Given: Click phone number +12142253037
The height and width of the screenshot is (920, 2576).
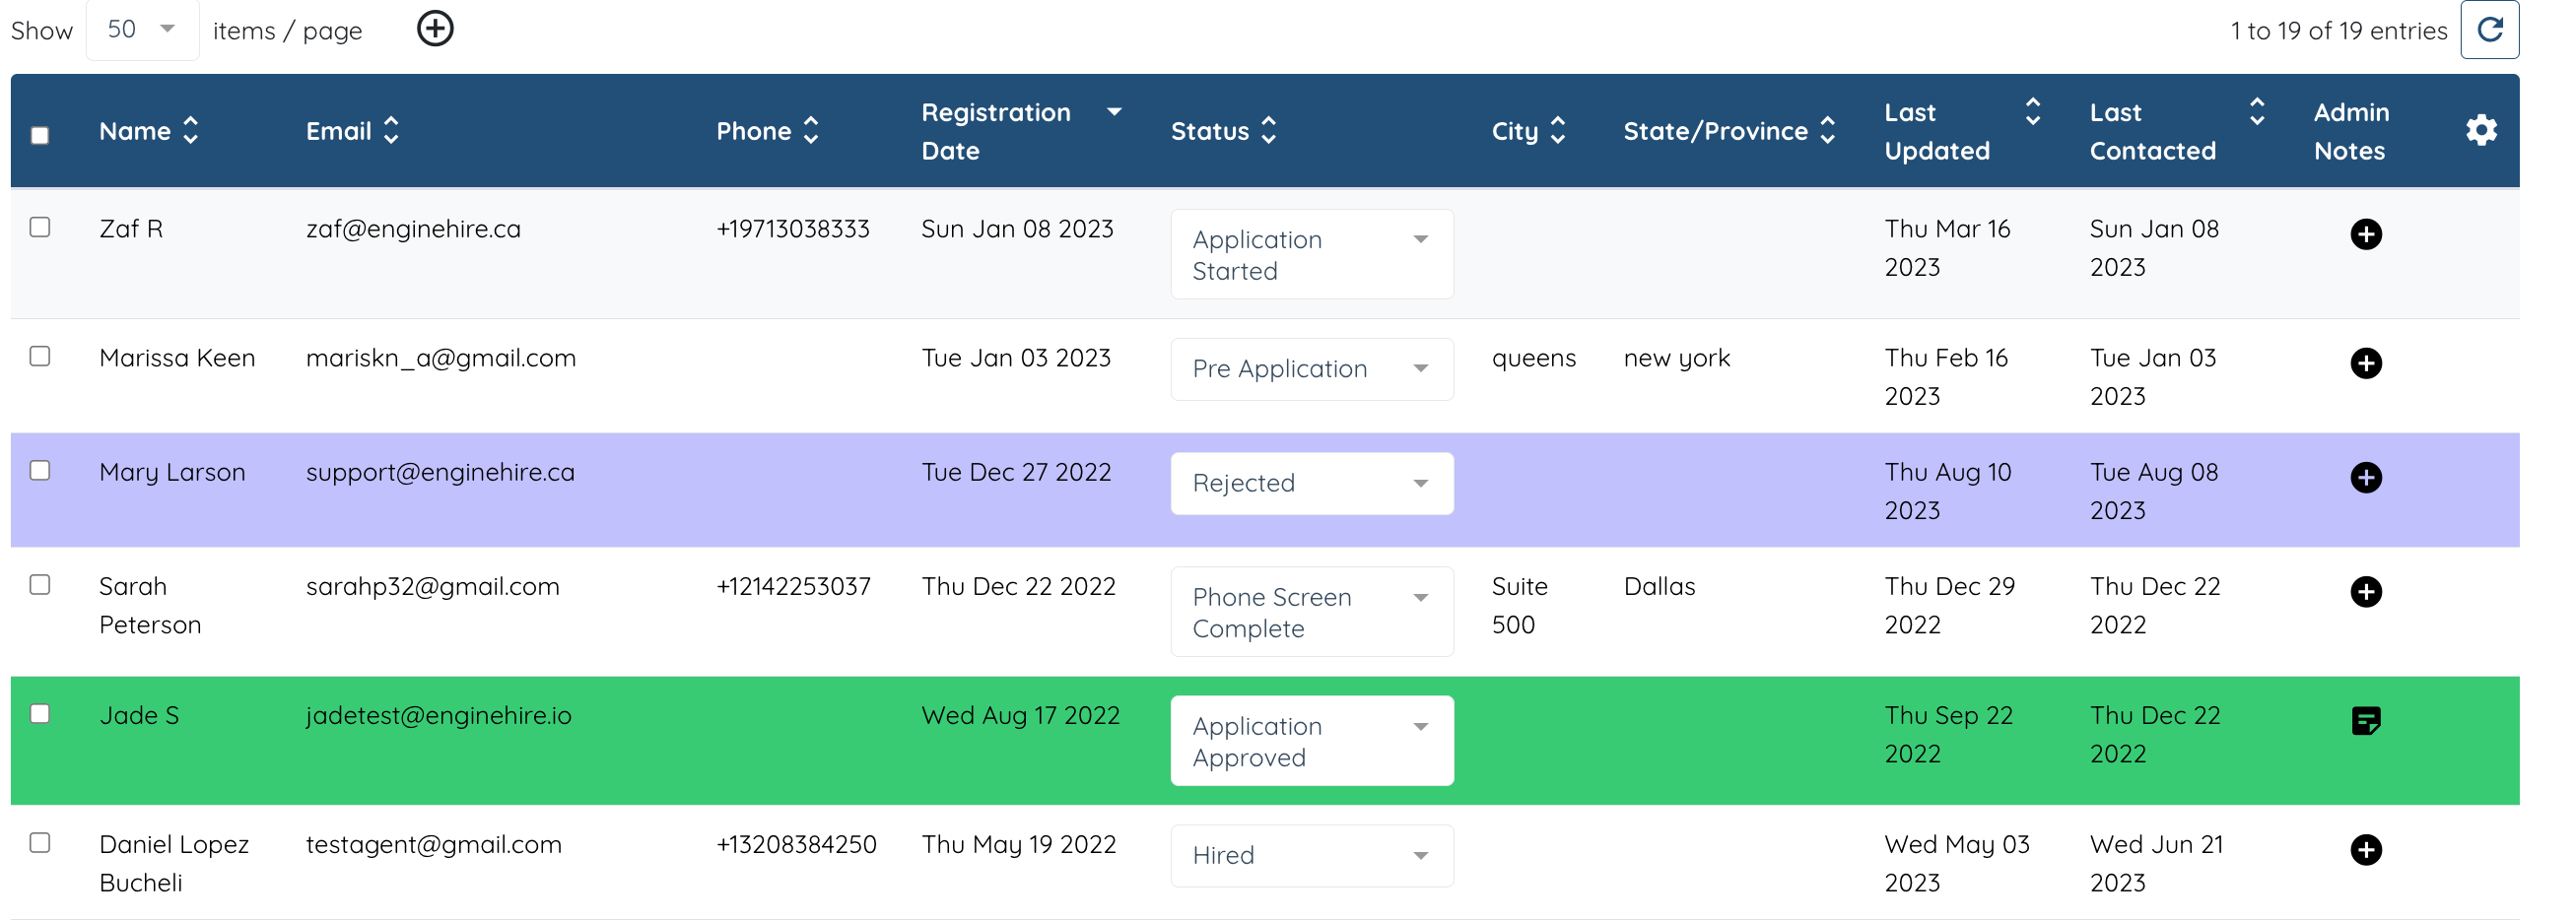Looking at the screenshot, I should [x=793, y=586].
